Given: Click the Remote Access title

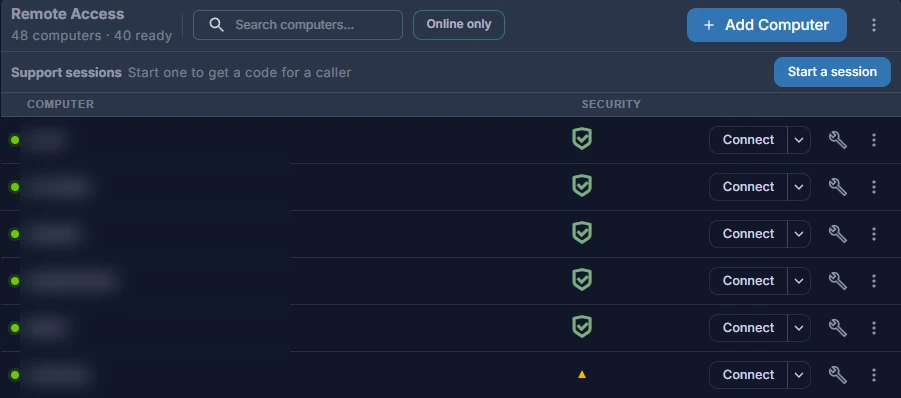Looking at the screenshot, I should tap(68, 14).
